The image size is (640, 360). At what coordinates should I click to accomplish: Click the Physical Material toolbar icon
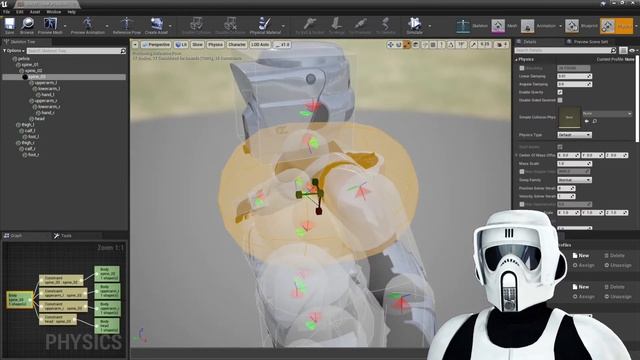(x=265, y=24)
